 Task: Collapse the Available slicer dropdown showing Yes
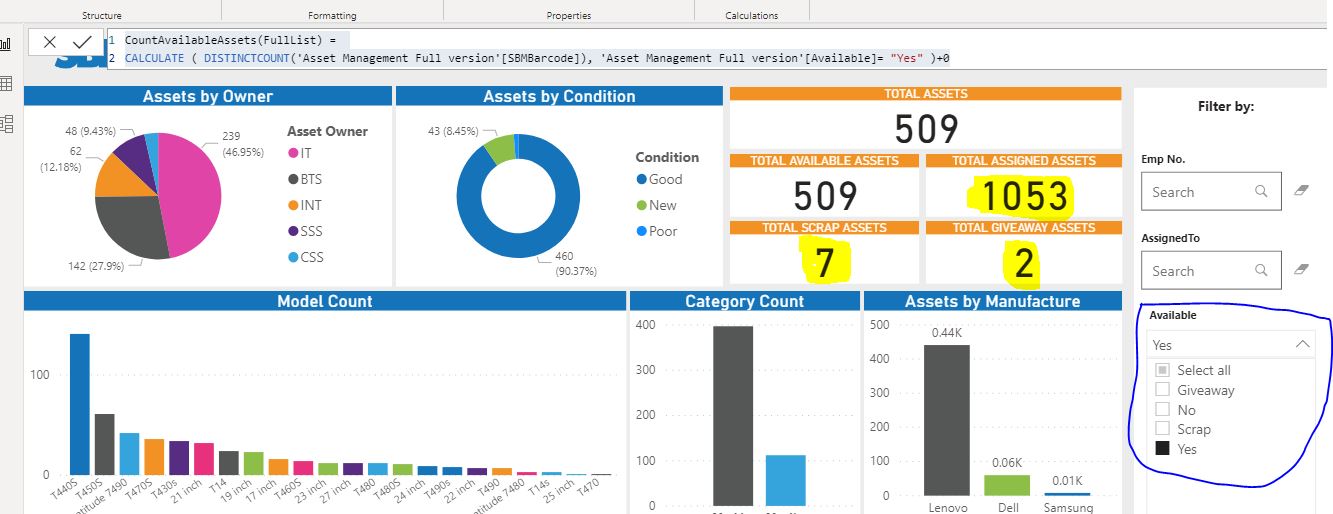point(1302,344)
